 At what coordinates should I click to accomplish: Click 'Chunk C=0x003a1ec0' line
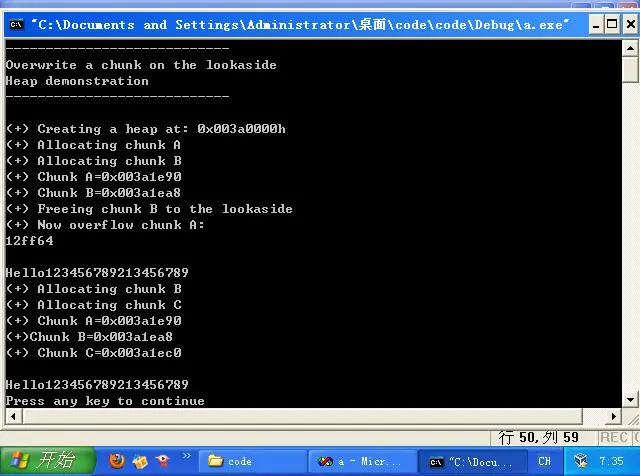pos(93,353)
